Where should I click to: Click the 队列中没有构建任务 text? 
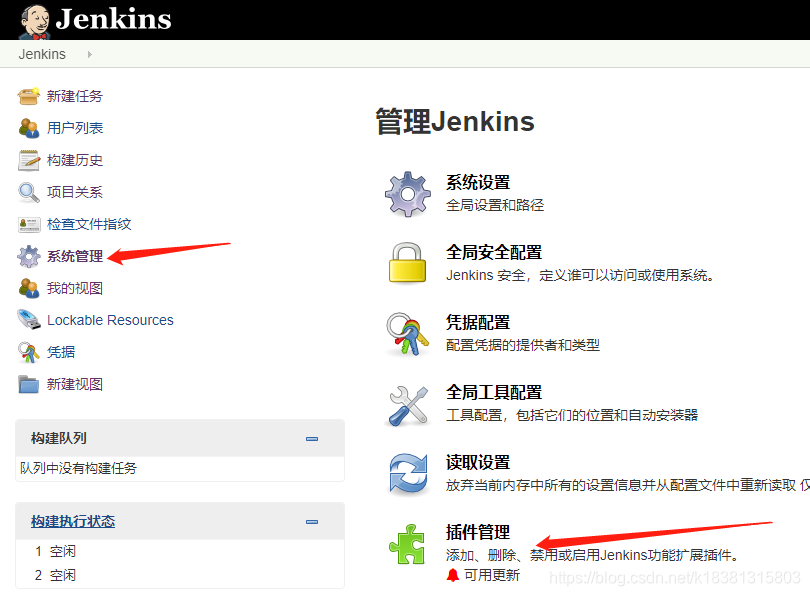(x=79, y=468)
